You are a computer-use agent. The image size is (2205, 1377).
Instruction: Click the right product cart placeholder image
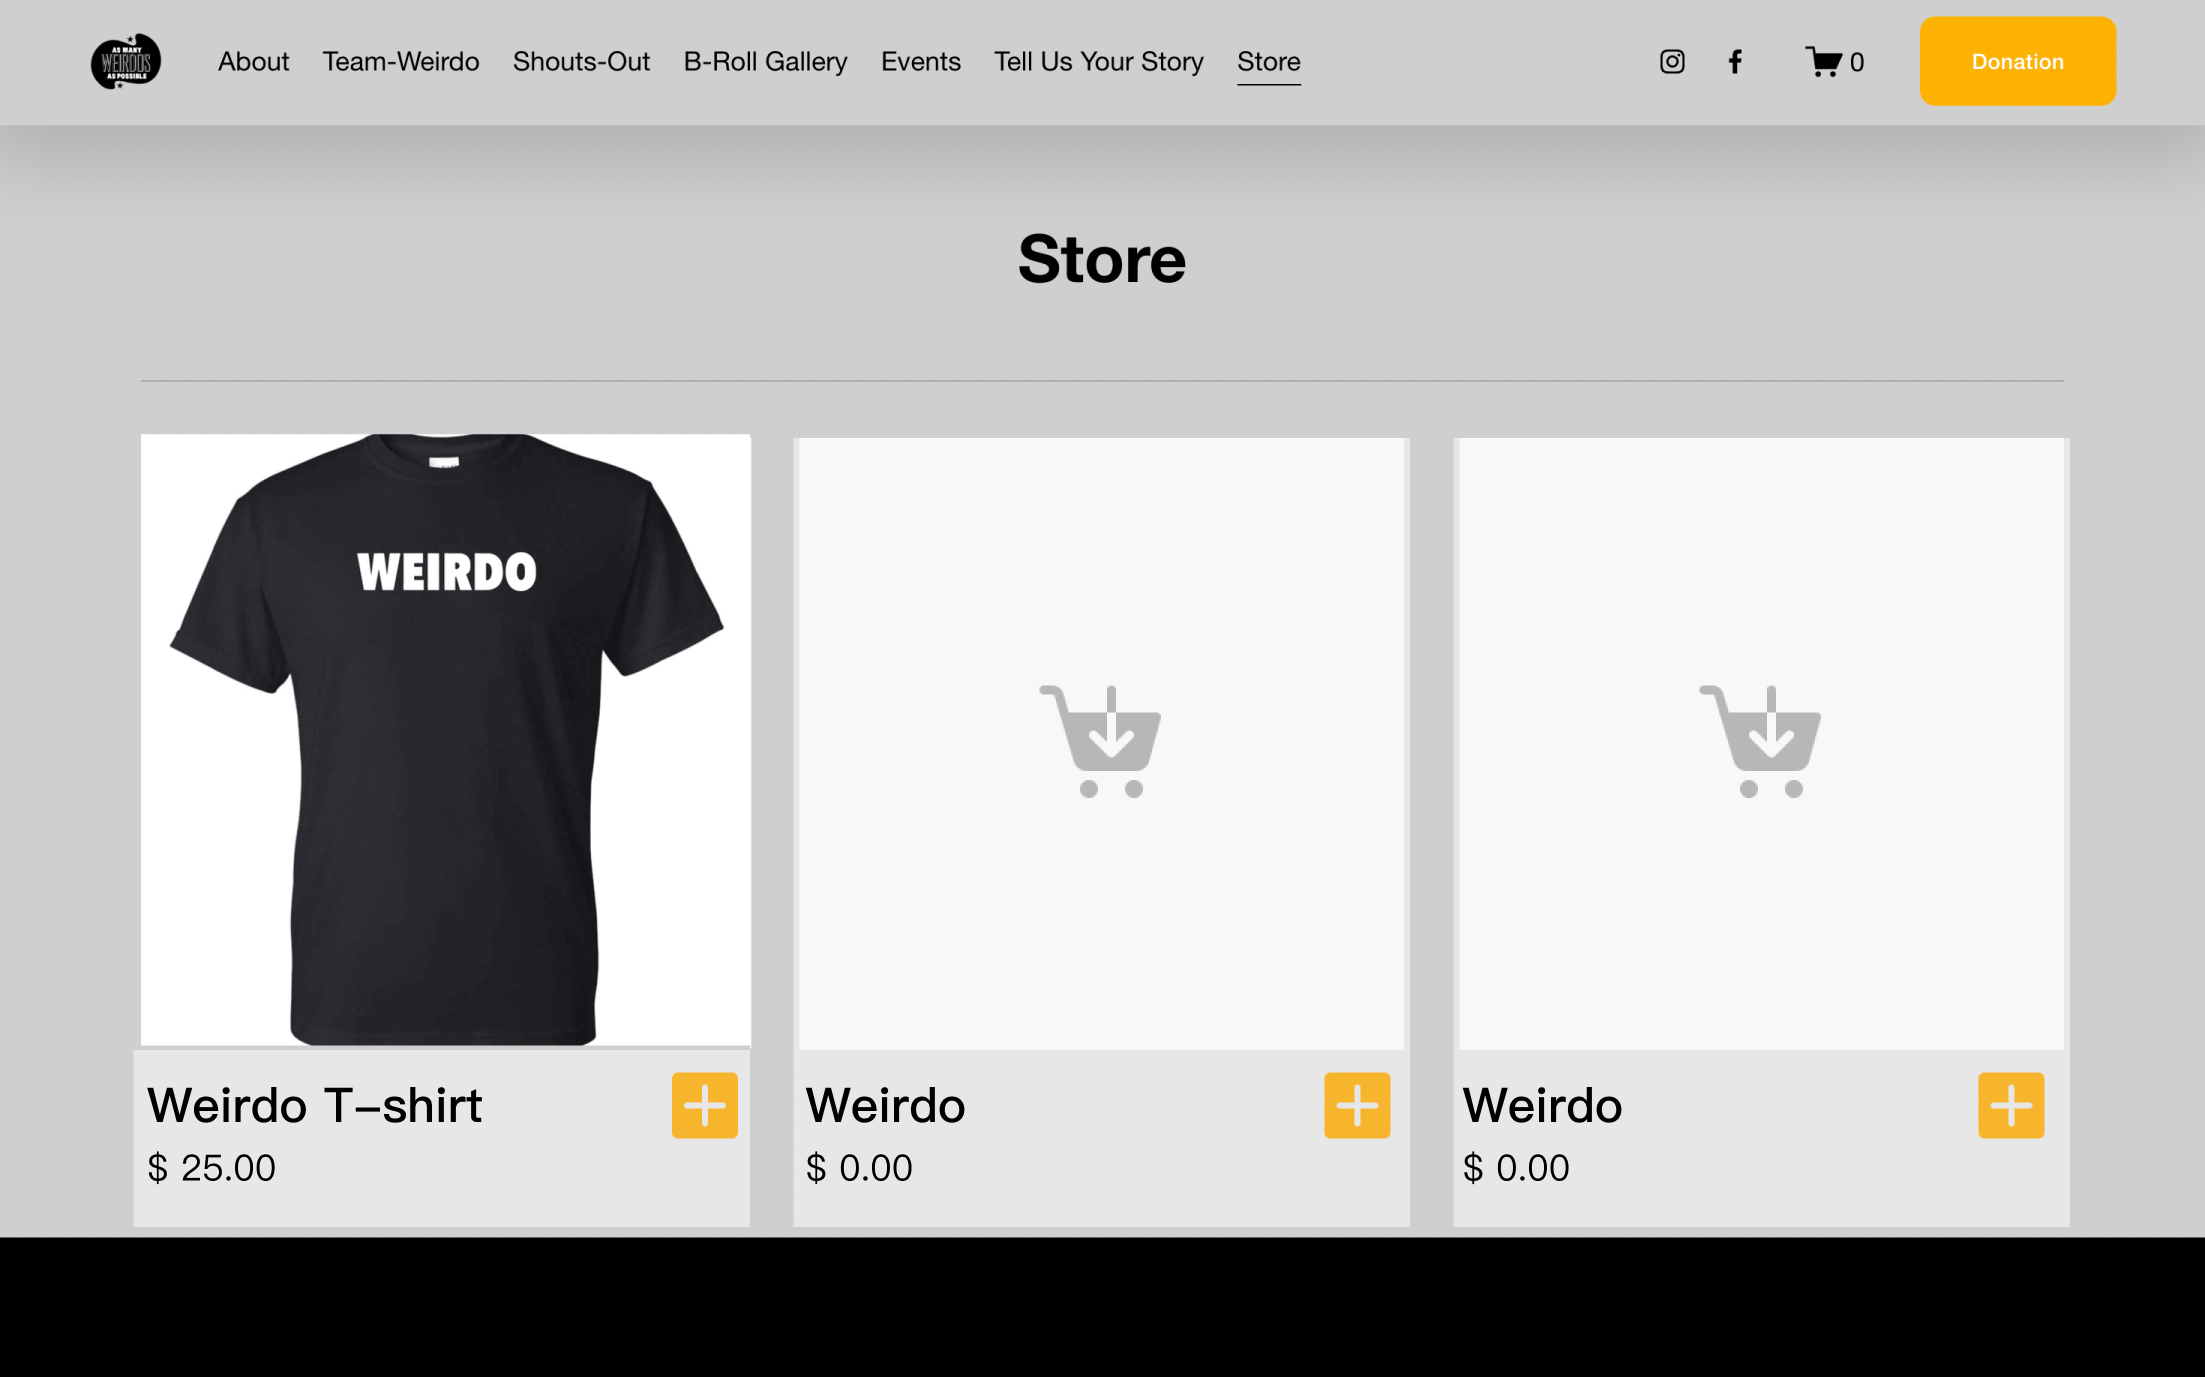click(1760, 742)
